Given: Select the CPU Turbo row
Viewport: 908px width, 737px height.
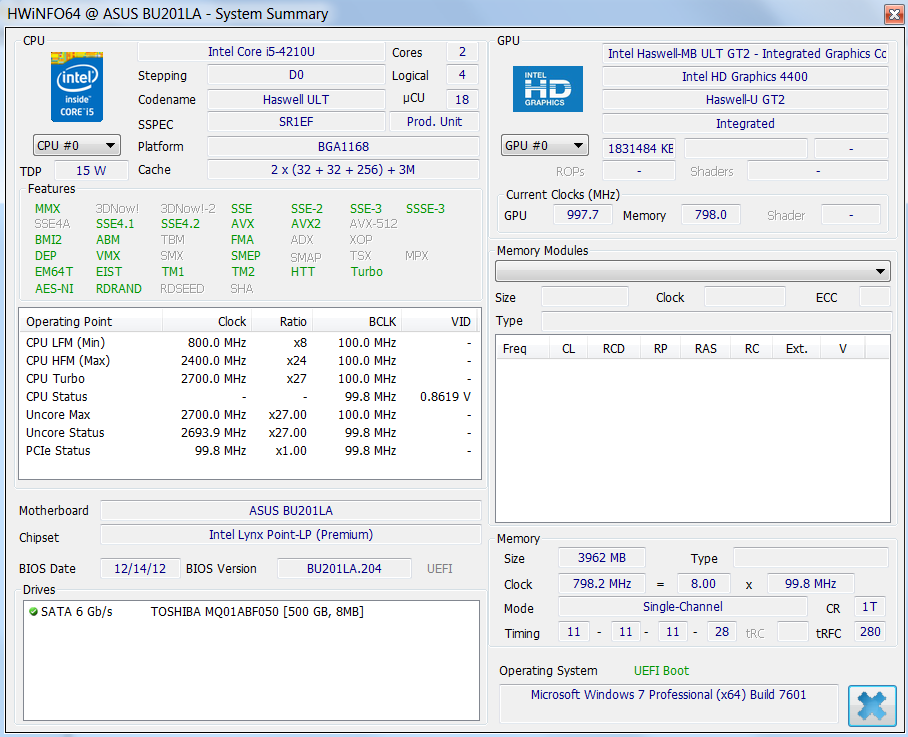Looking at the screenshot, I should tap(249, 379).
